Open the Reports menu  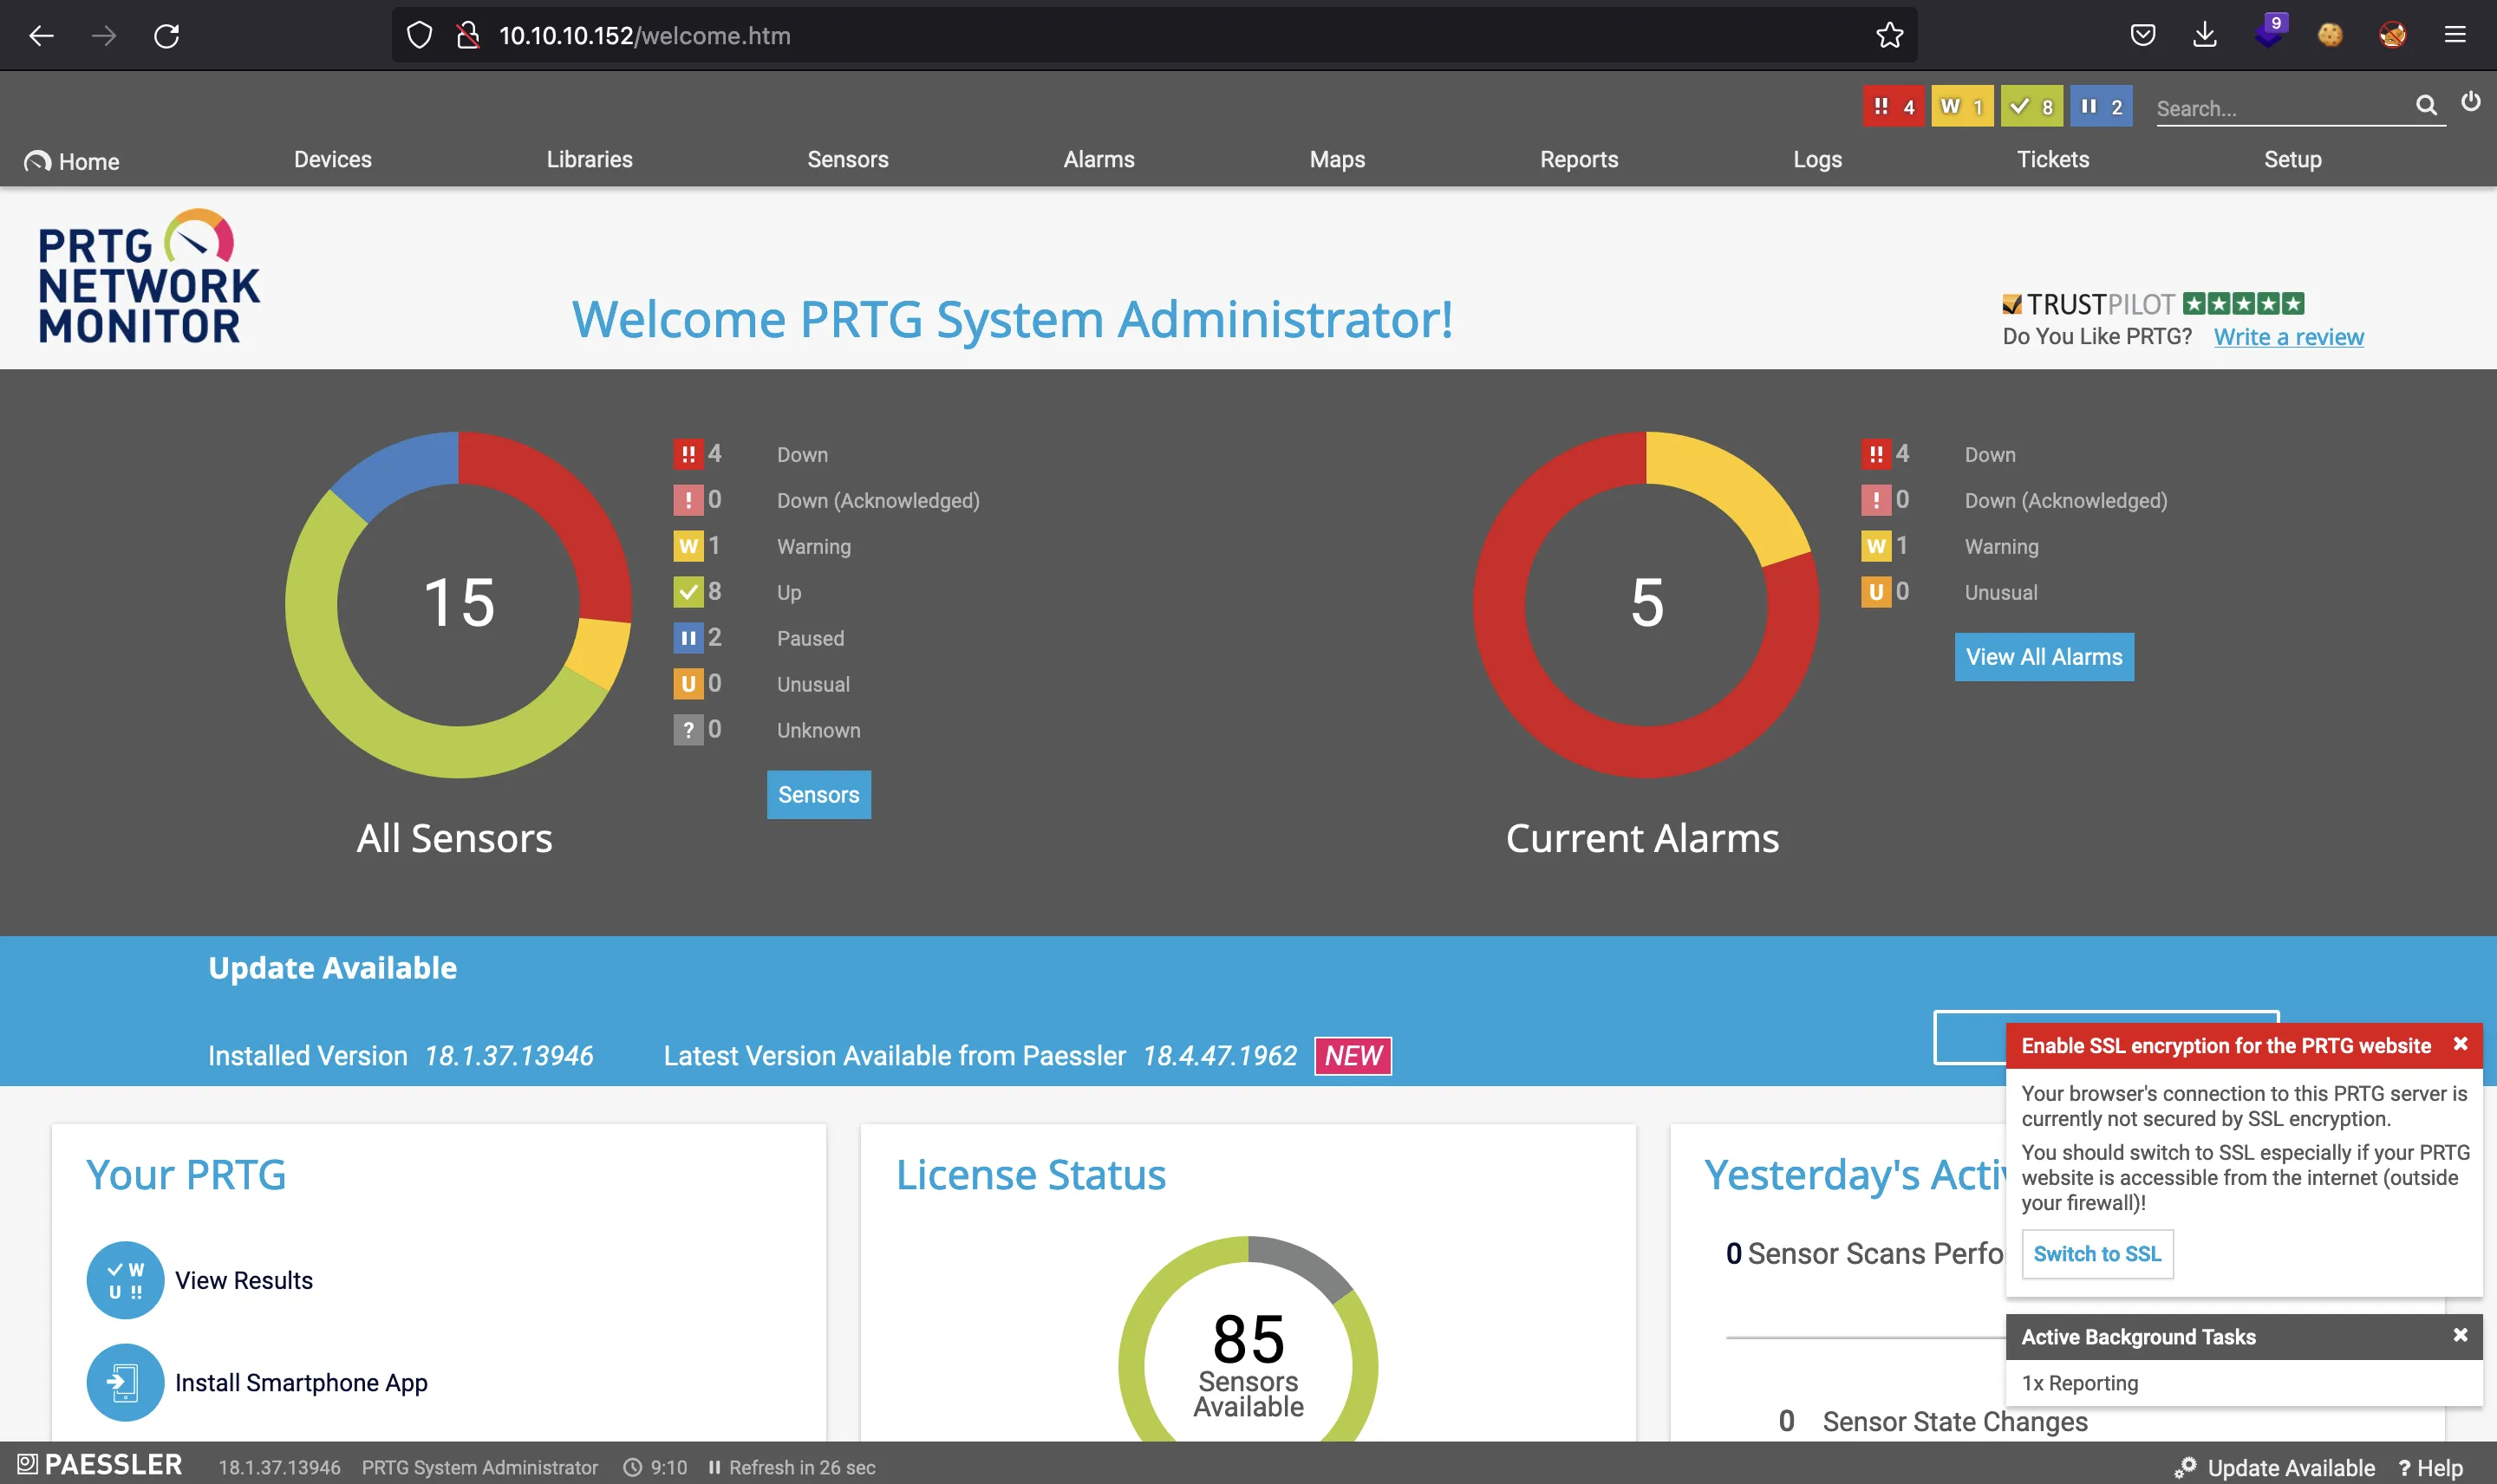click(1578, 159)
